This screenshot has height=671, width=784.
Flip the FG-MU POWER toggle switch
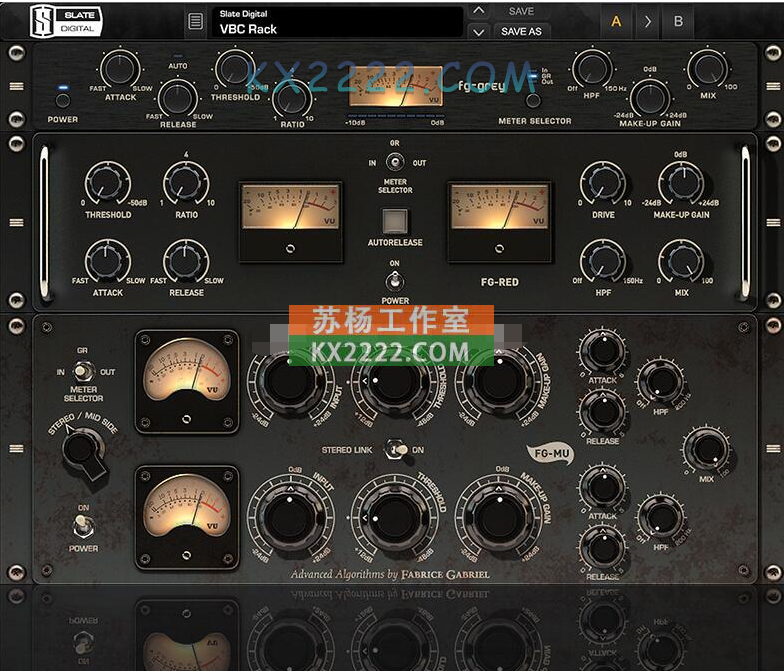point(83,526)
